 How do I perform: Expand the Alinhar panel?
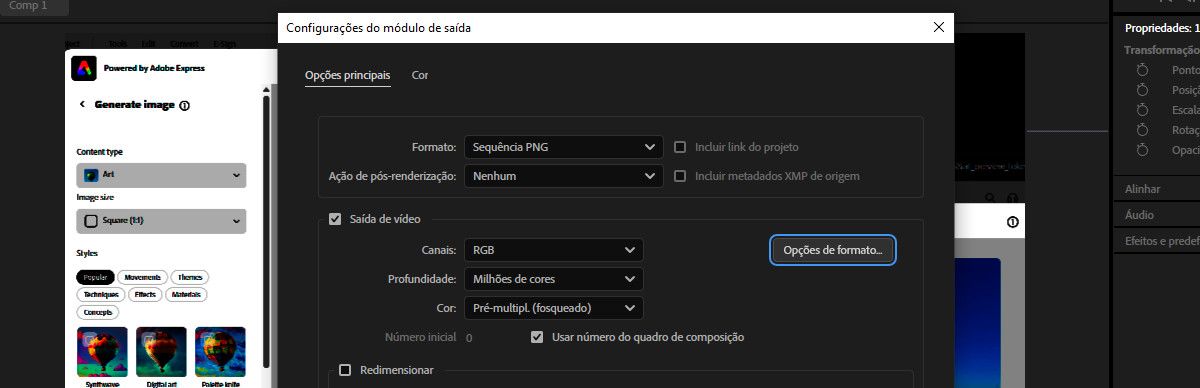[1156, 189]
